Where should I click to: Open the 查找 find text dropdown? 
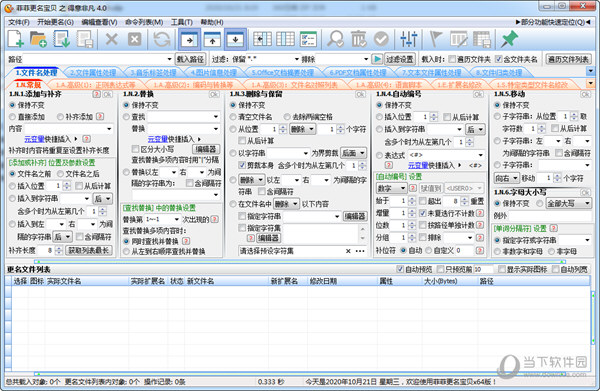[x=216, y=117]
